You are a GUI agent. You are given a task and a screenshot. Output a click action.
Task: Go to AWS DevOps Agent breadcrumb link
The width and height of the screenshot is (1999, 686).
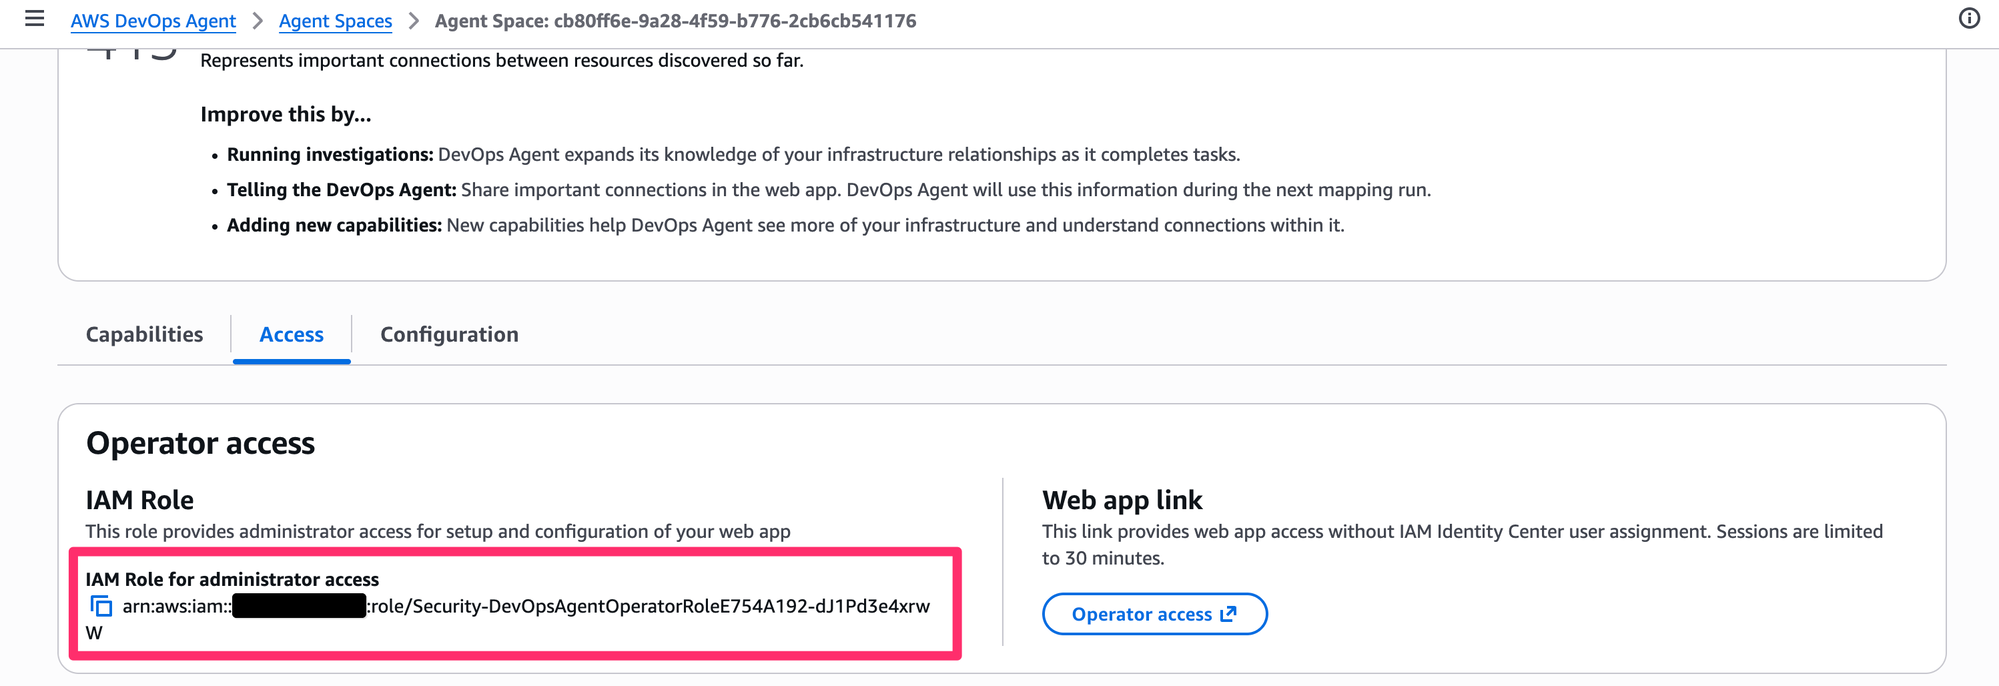click(x=153, y=21)
